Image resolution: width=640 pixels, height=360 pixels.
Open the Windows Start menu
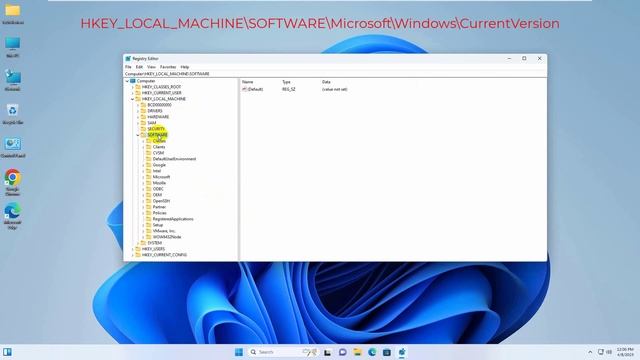pos(239,352)
